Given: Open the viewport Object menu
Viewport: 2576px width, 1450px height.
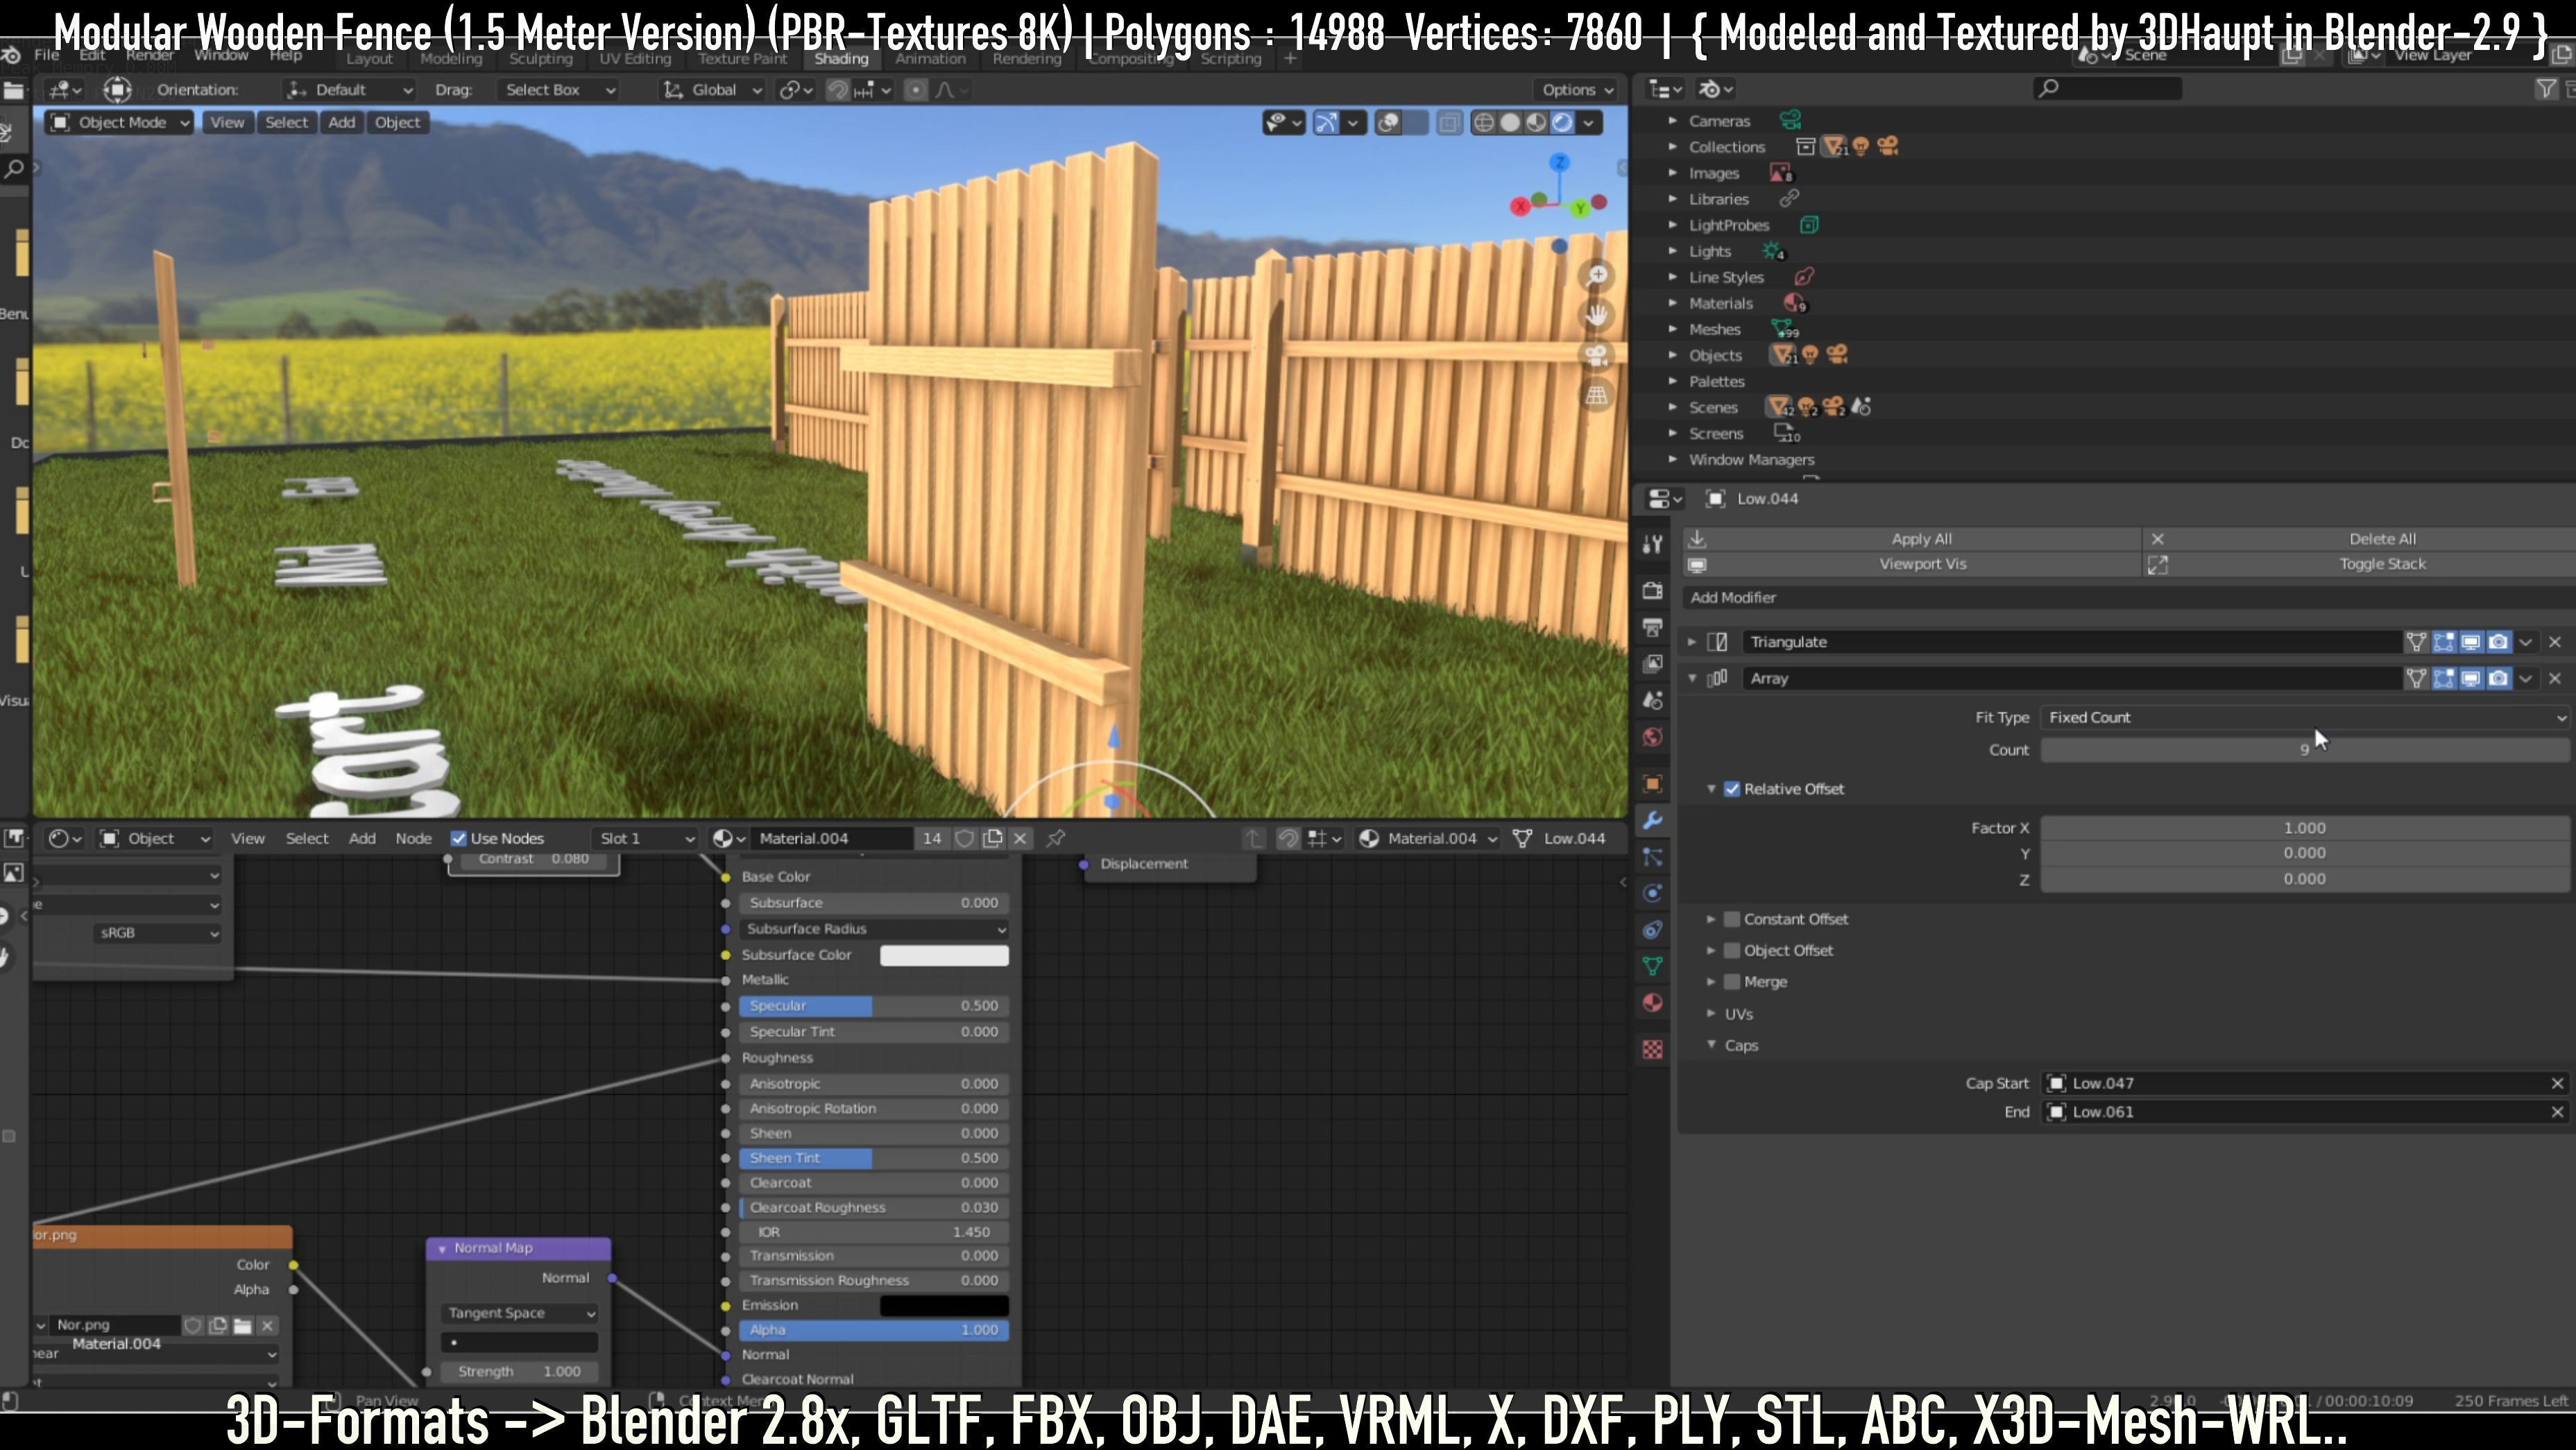Looking at the screenshot, I should (x=397, y=122).
